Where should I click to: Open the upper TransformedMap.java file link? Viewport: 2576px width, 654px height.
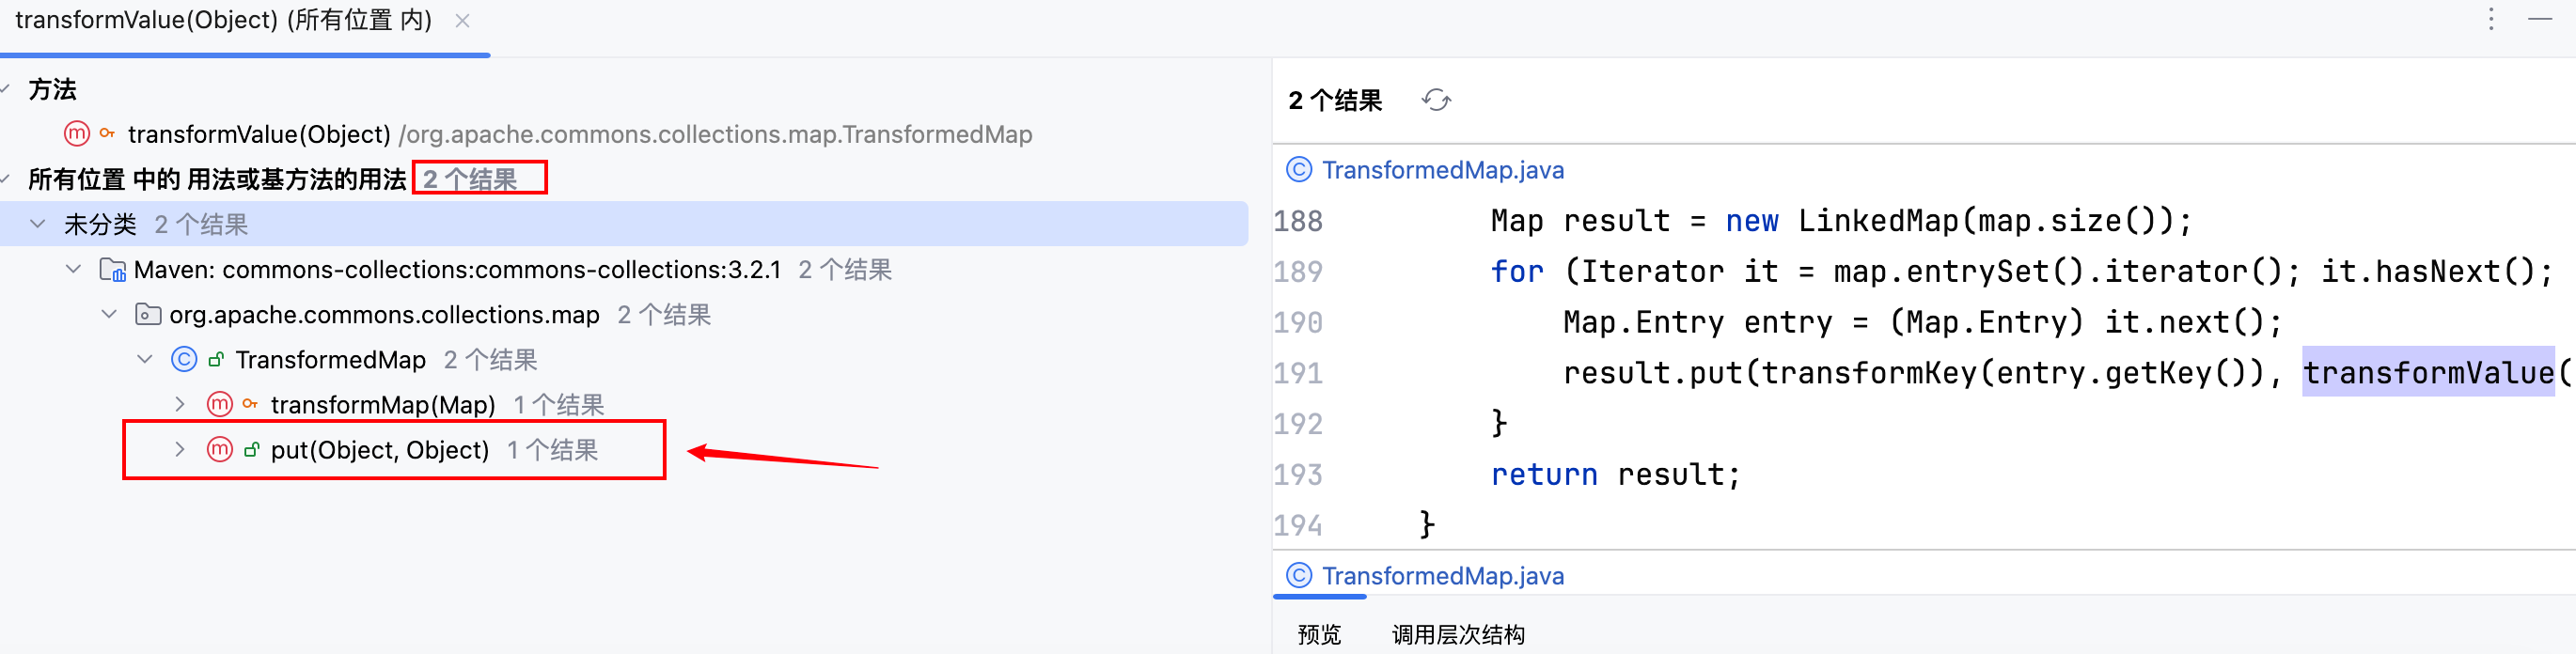[1442, 170]
